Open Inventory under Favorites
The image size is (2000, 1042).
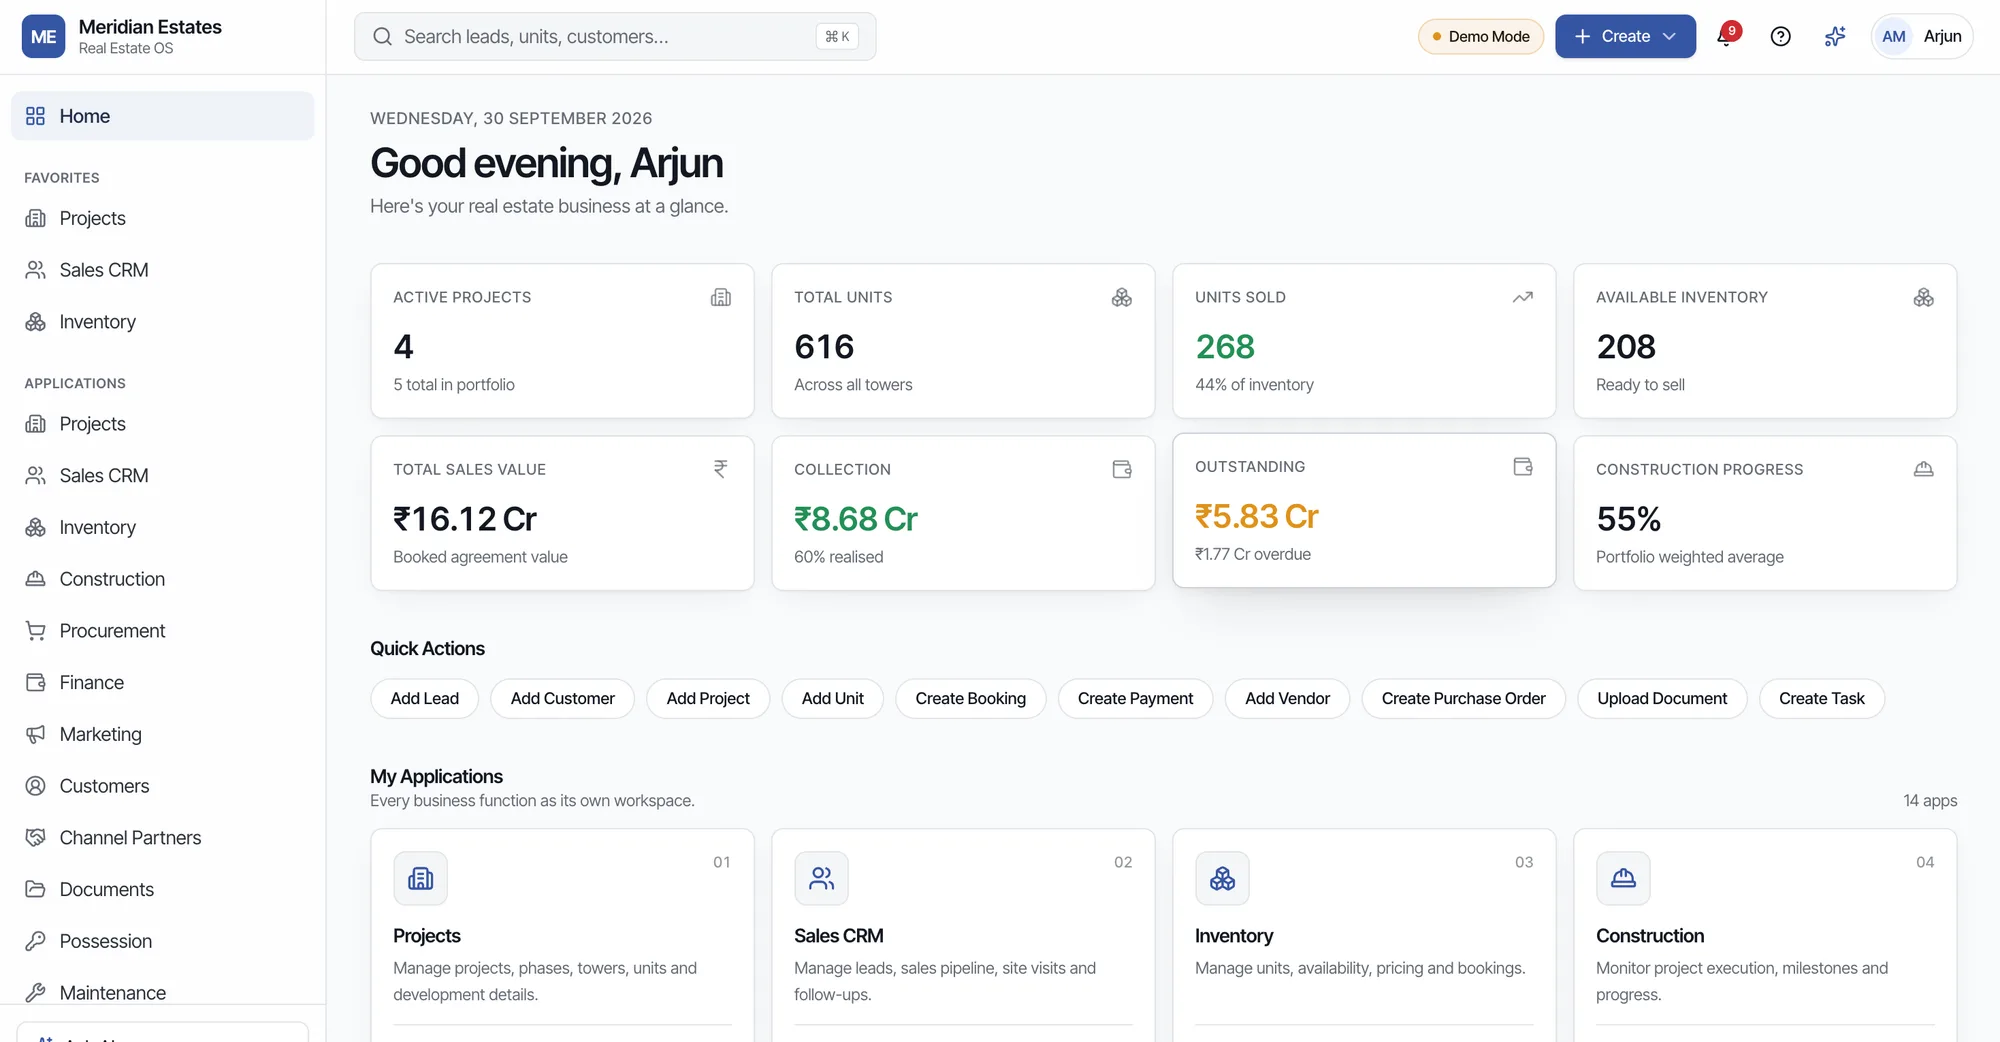(163, 322)
